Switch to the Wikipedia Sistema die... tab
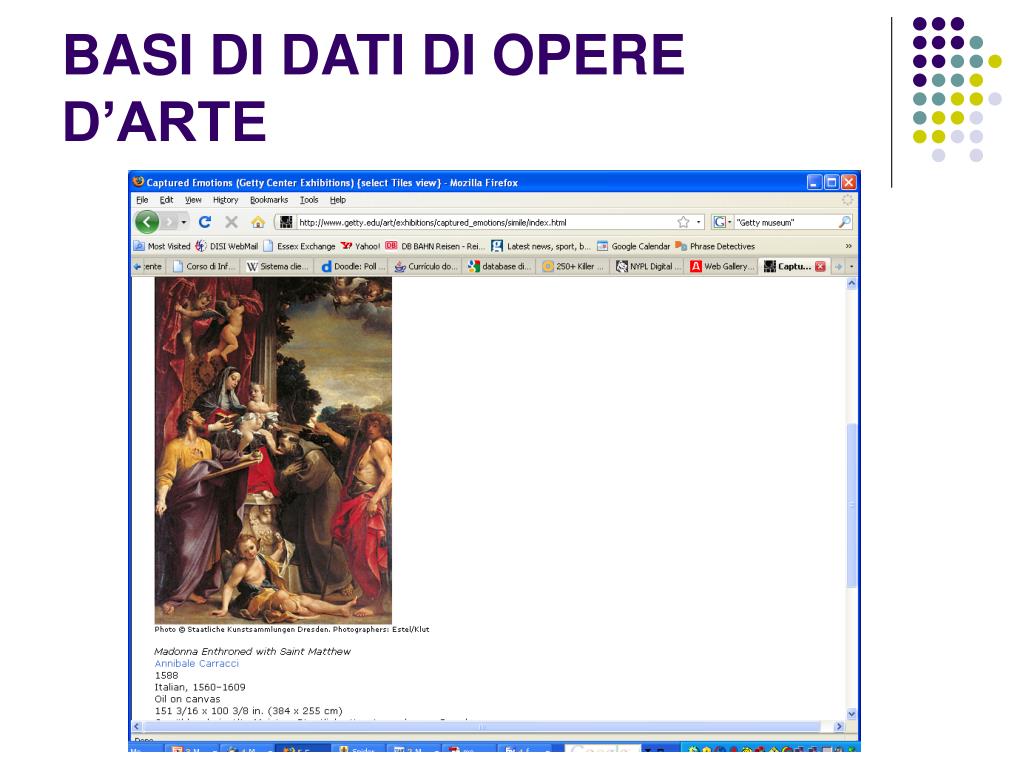 tap(278, 266)
